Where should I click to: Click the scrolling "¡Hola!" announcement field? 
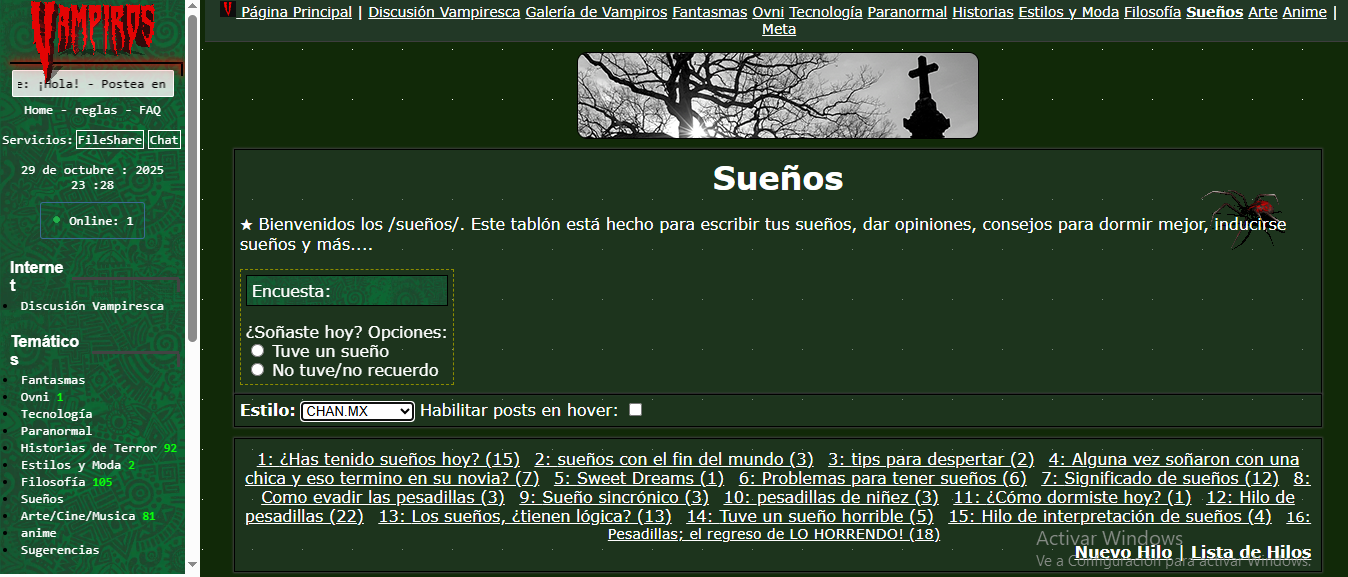pyautogui.click(x=92, y=84)
